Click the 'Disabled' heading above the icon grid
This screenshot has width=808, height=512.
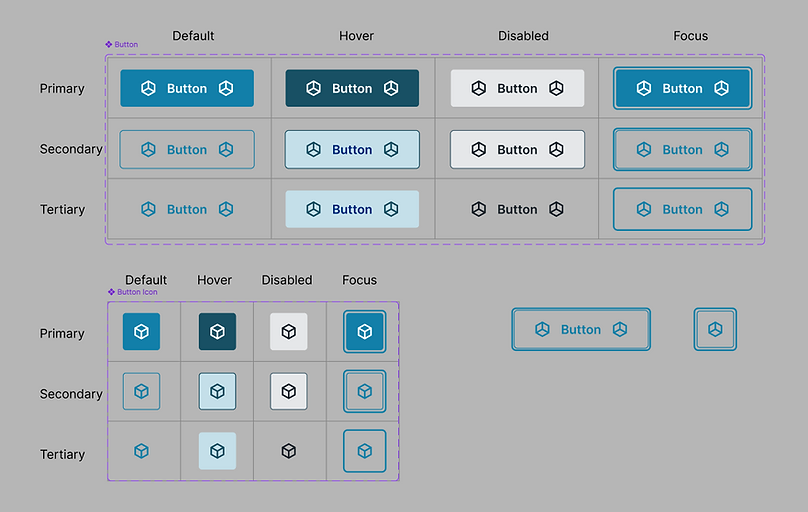(x=287, y=280)
